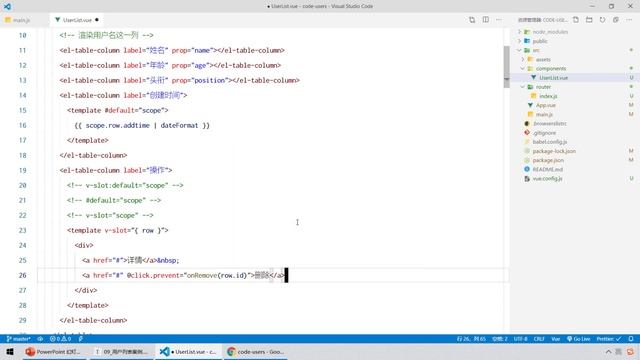This screenshot has height=360, width=640.
Task: Click the Prettier status item
Action: click(x=609, y=339)
